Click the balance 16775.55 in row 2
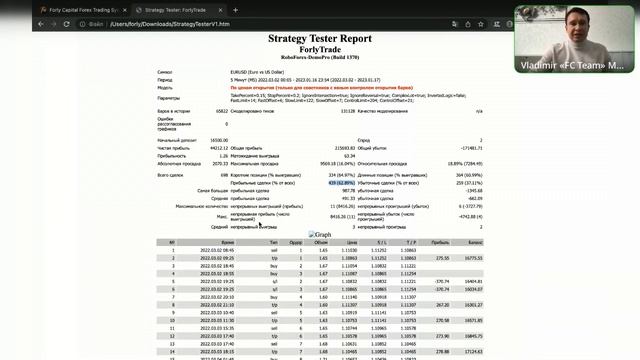640x360 pixels. pyautogui.click(x=473, y=258)
